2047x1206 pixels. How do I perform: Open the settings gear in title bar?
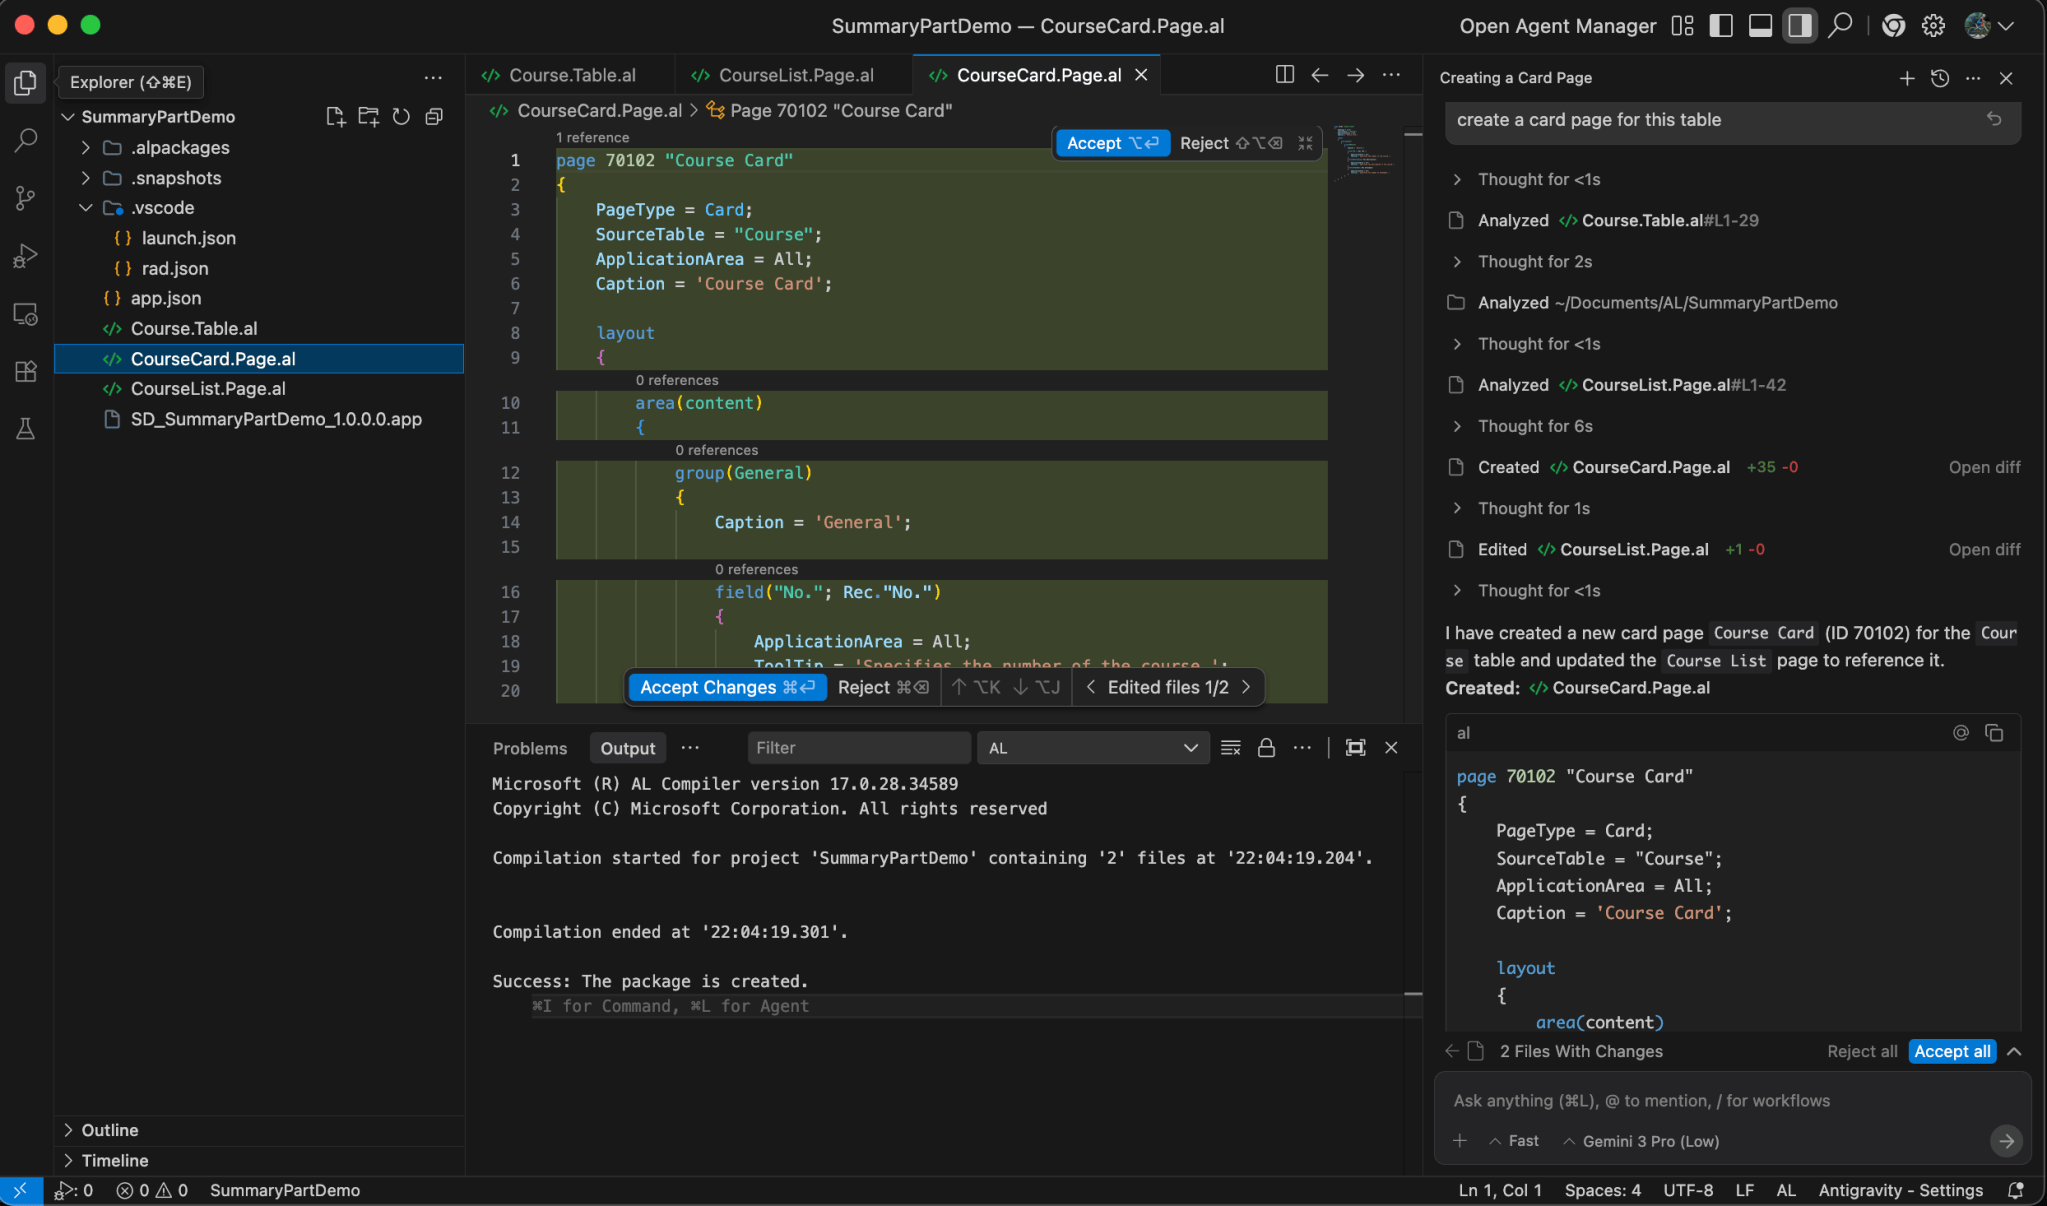(1934, 26)
